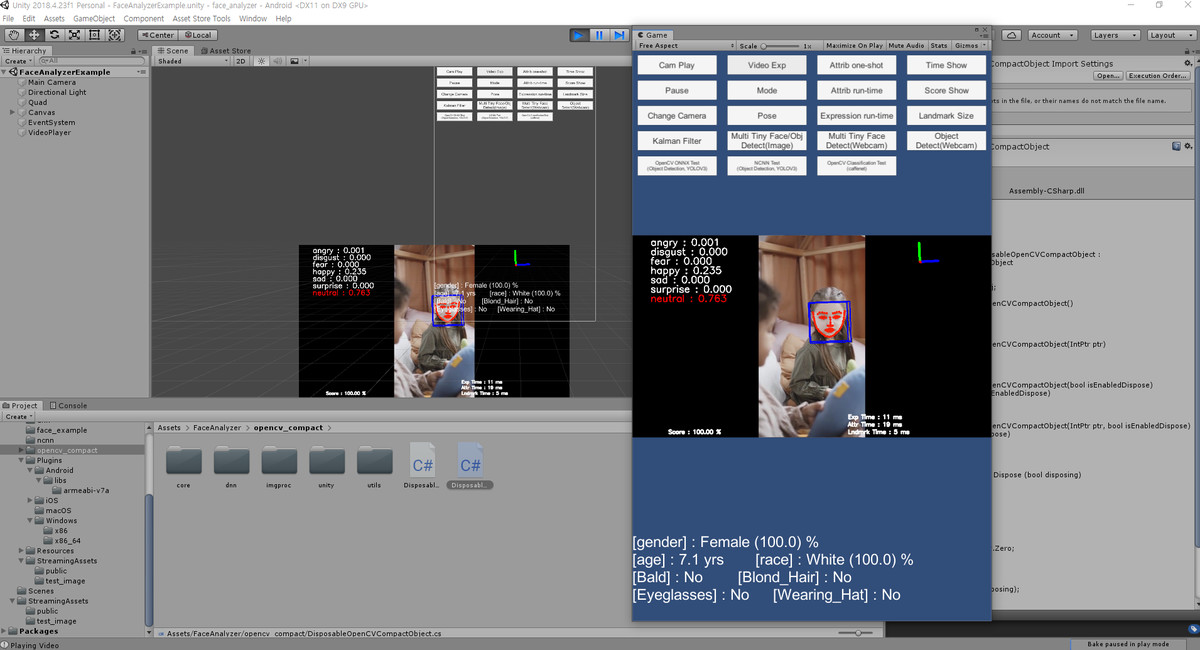Select Main Camera in the Hierarchy
The height and width of the screenshot is (650, 1200).
point(52,82)
